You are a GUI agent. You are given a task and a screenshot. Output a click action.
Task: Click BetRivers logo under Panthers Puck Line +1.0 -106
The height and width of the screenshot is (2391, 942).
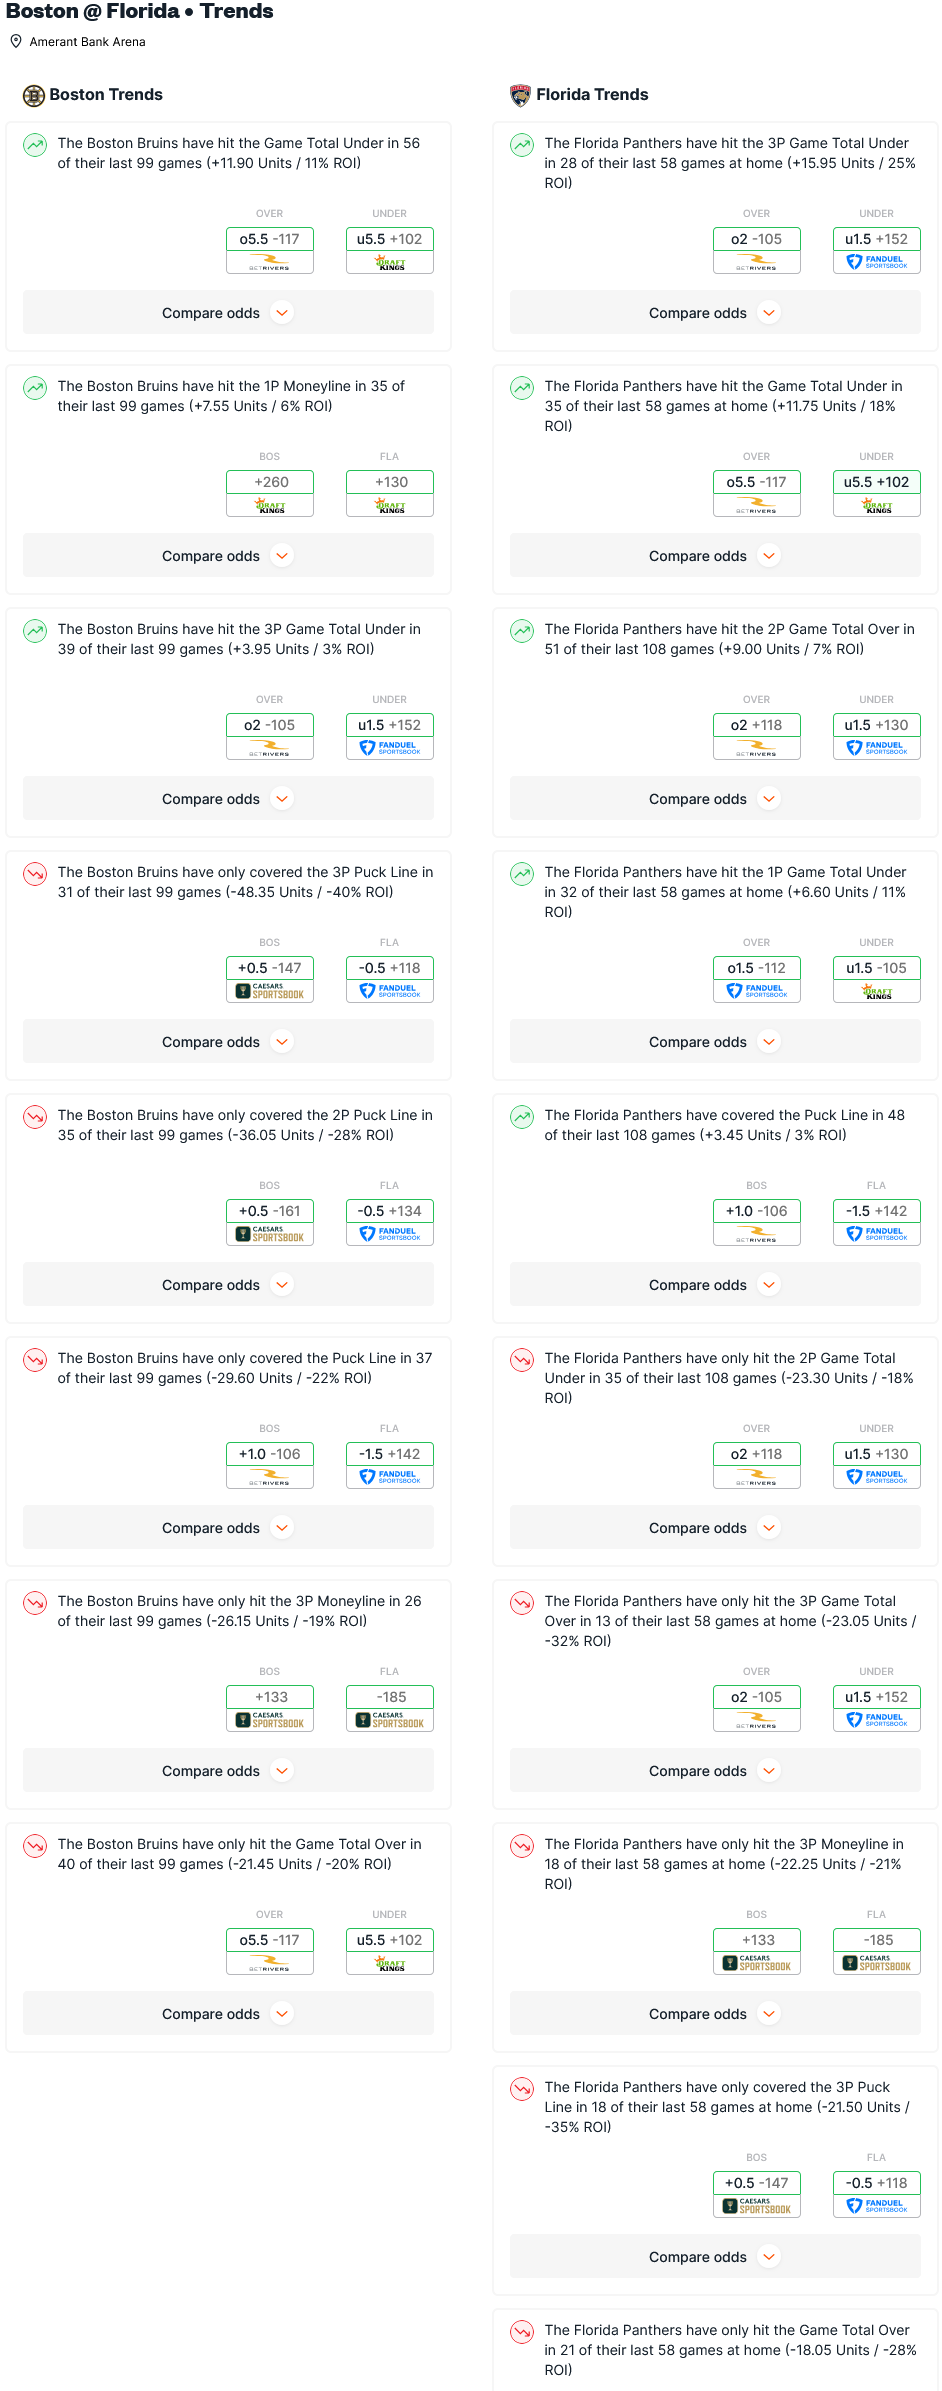(x=757, y=1235)
